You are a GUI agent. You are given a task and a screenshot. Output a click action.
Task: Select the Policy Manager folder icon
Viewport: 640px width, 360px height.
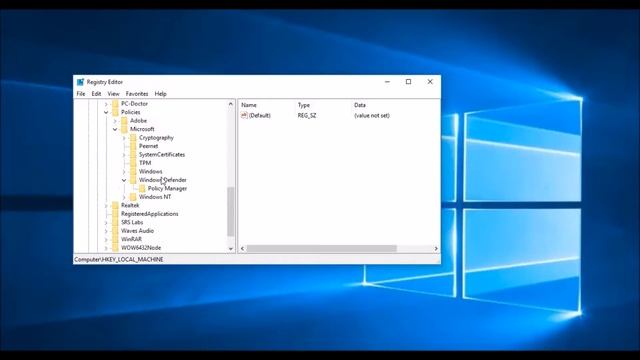point(142,189)
